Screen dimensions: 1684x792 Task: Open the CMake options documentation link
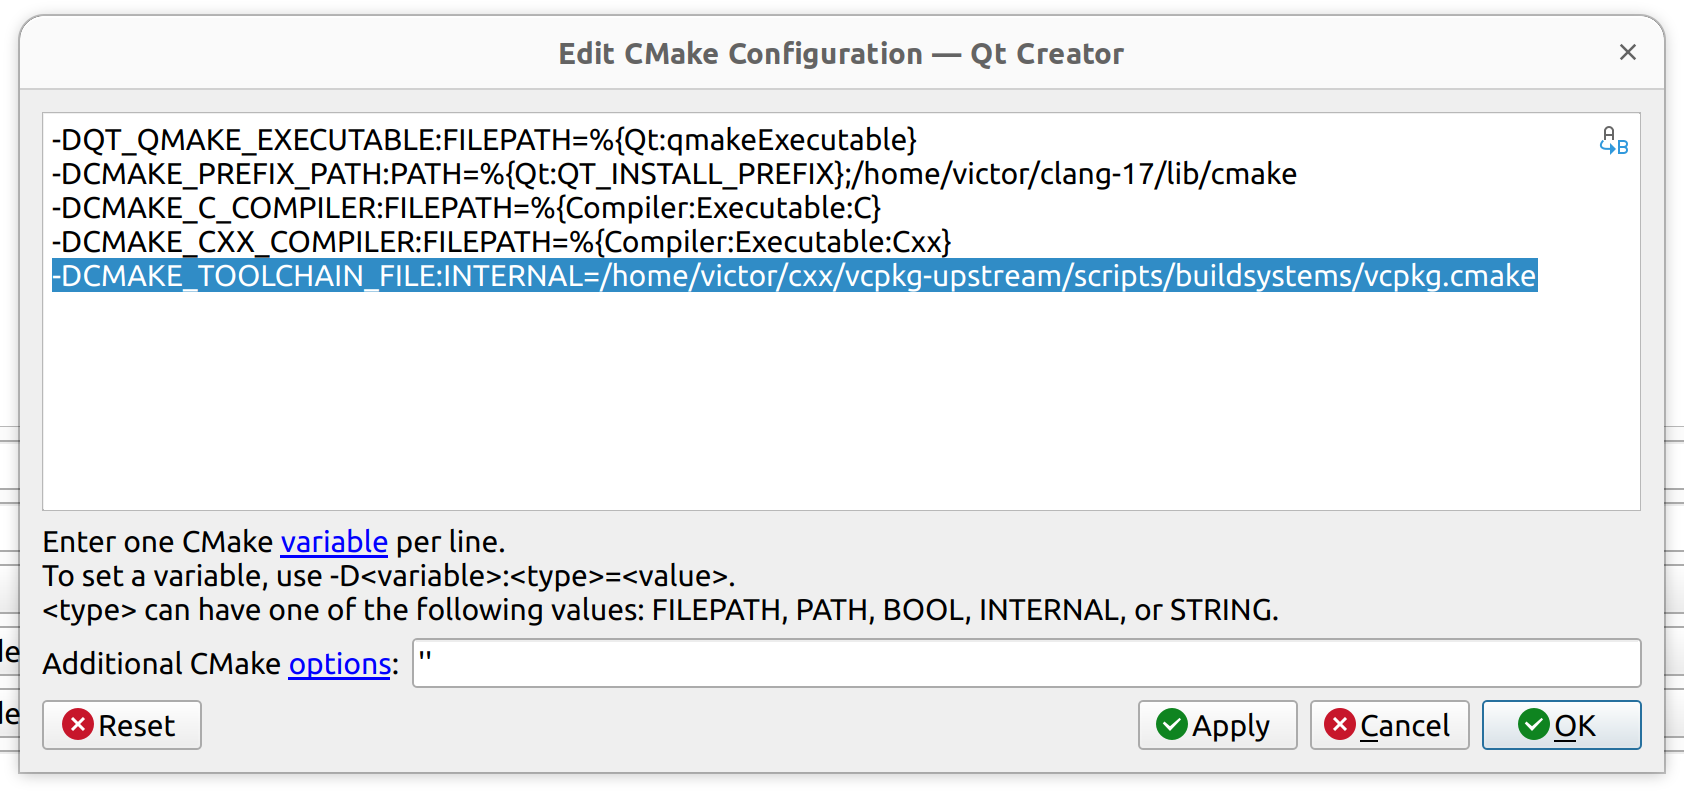pyautogui.click(x=340, y=664)
